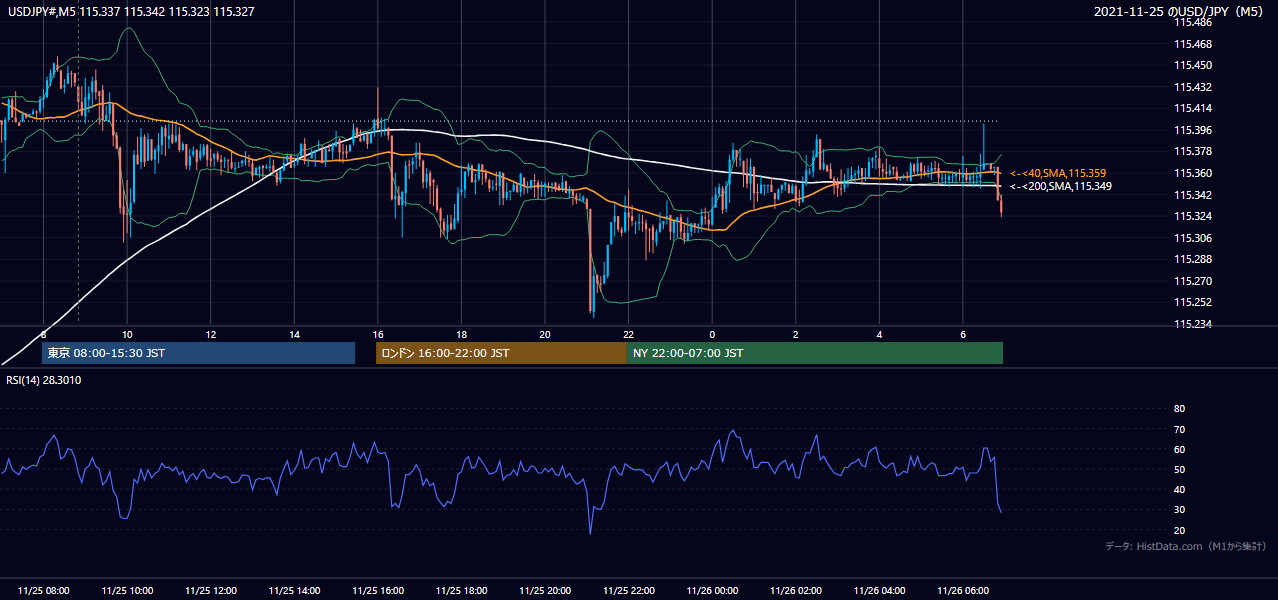
Task: Click the 11/26 02:00 time axis label
Action: [795, 591]
